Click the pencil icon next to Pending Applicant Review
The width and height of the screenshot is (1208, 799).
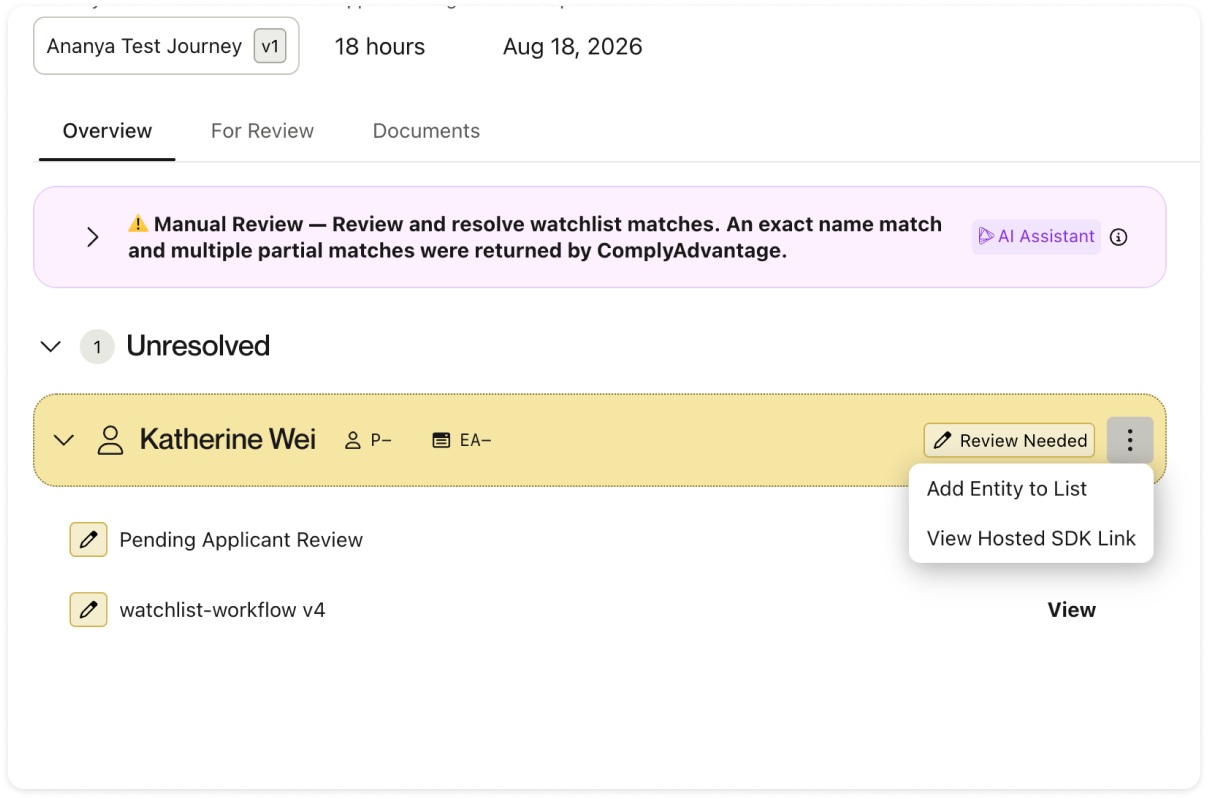point(88,540)
